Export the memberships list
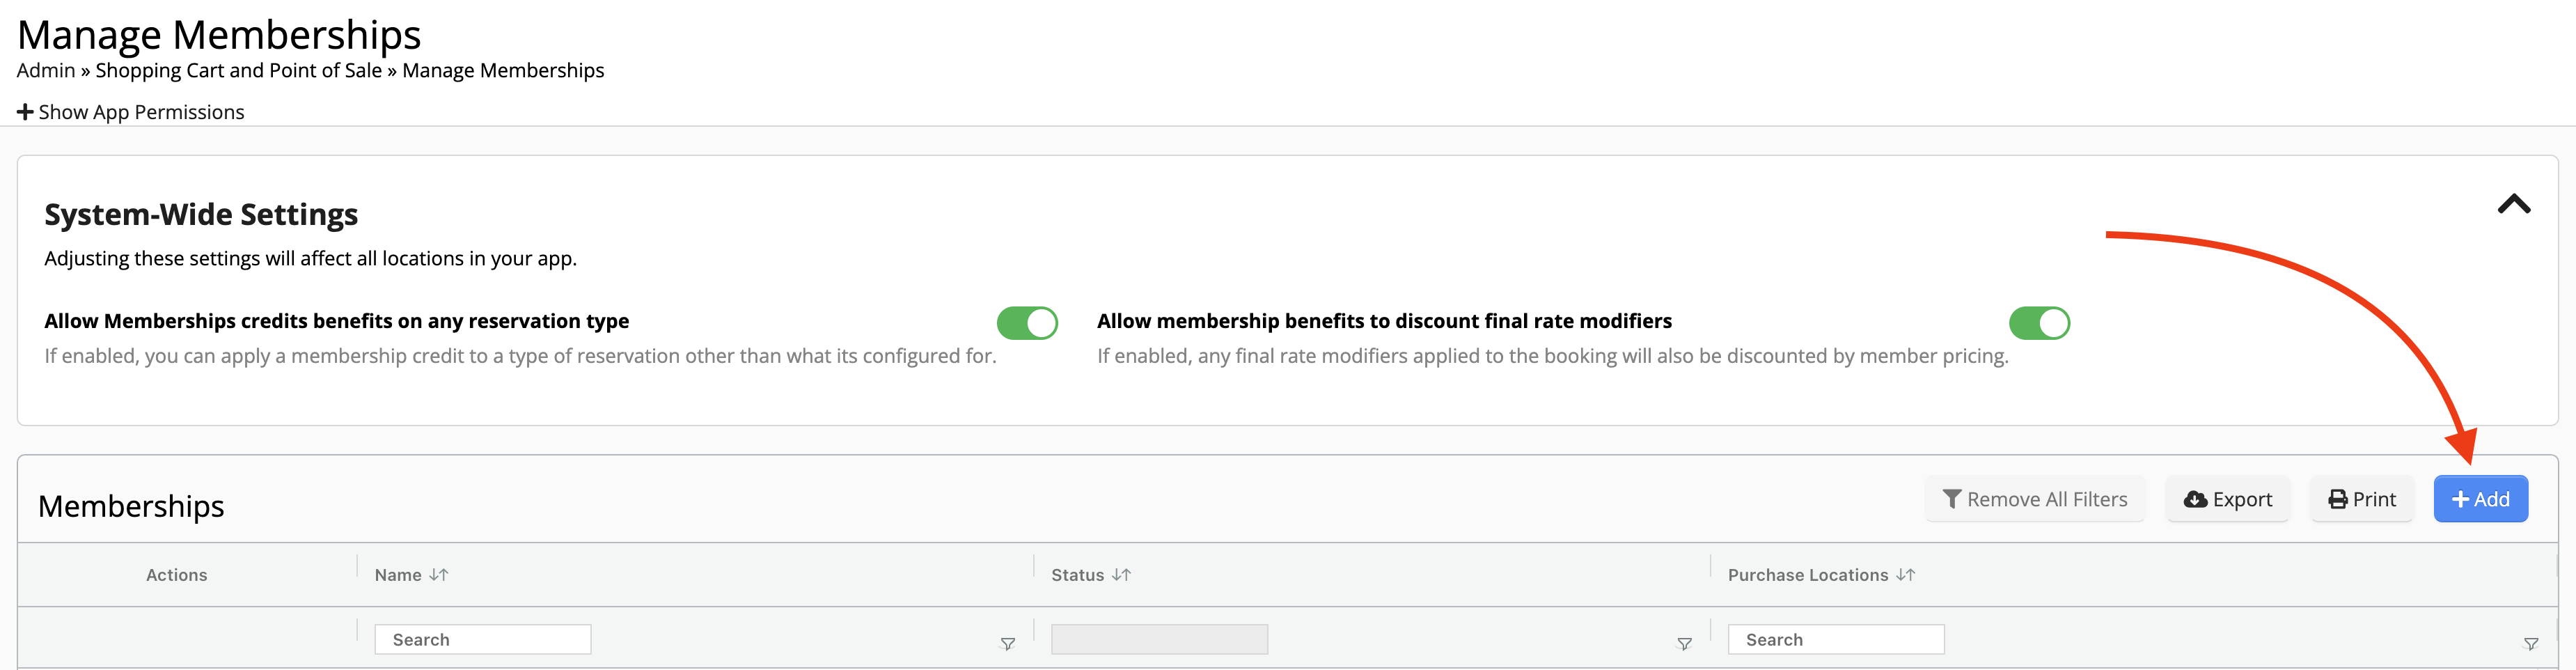The image size is (2576, 670). click(2227, 499)
